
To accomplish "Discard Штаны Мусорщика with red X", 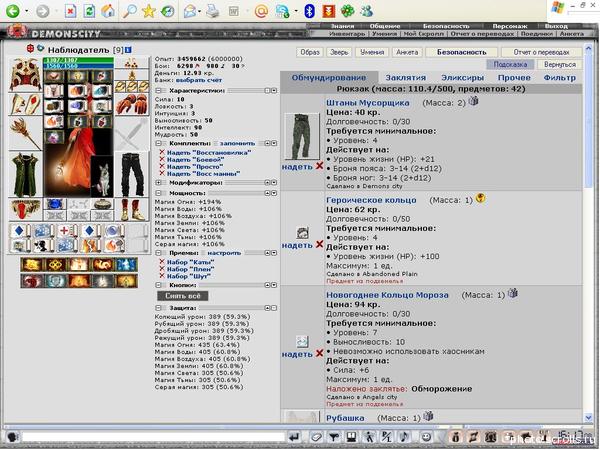I will [319, 166].
